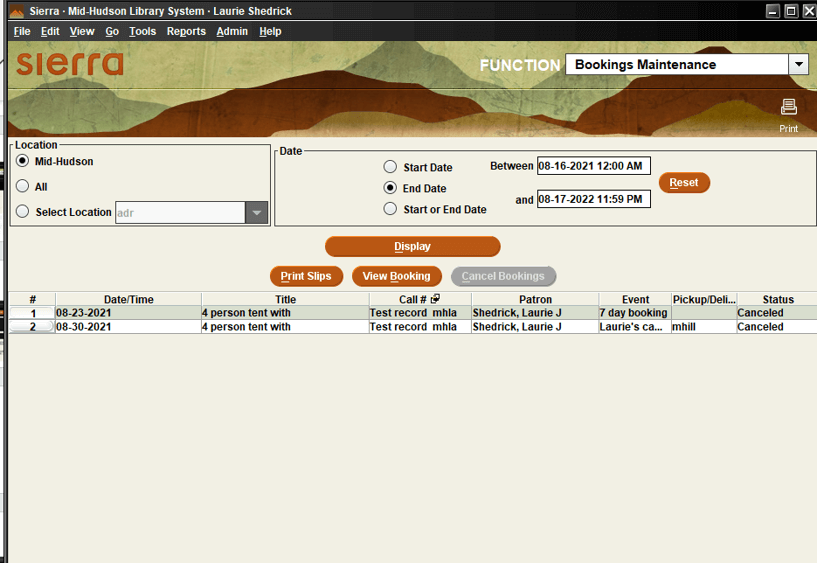Image resolution: width=817 pixels, height=563 pixels.
Task: Open the Go menu
Action: [x=112, y=31]
